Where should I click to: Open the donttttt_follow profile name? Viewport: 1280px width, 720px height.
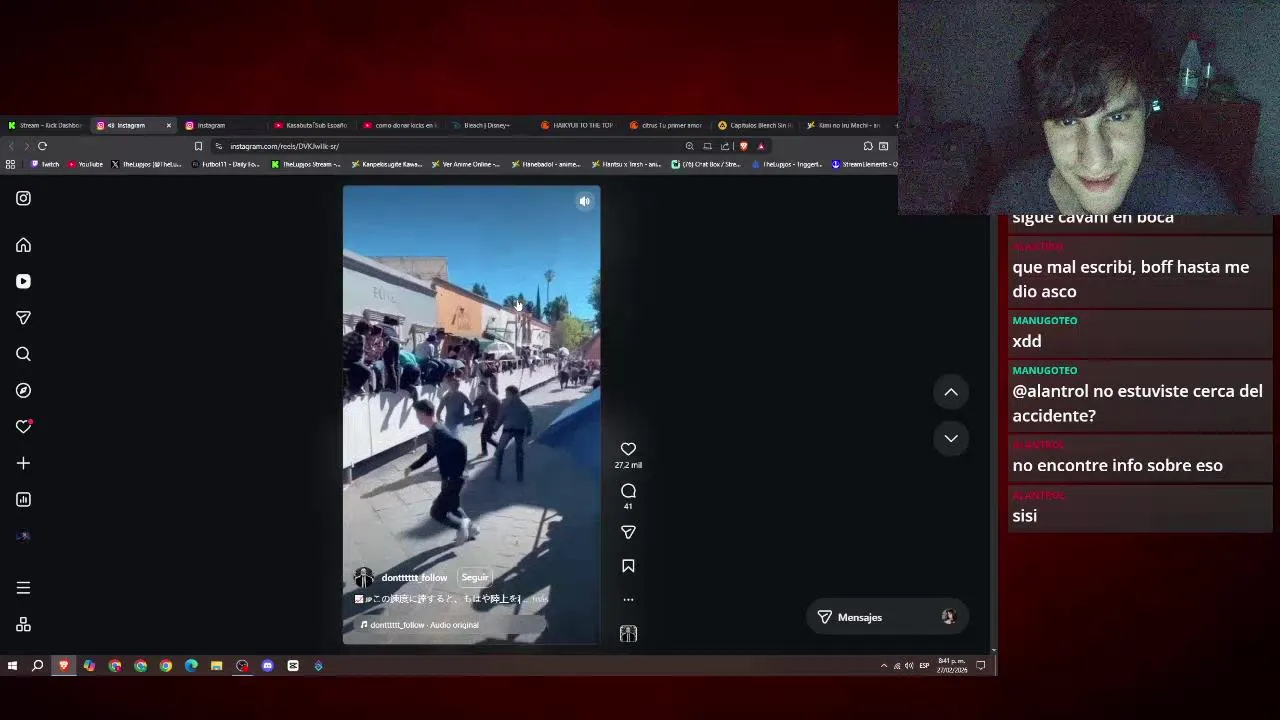pos(414,578)
